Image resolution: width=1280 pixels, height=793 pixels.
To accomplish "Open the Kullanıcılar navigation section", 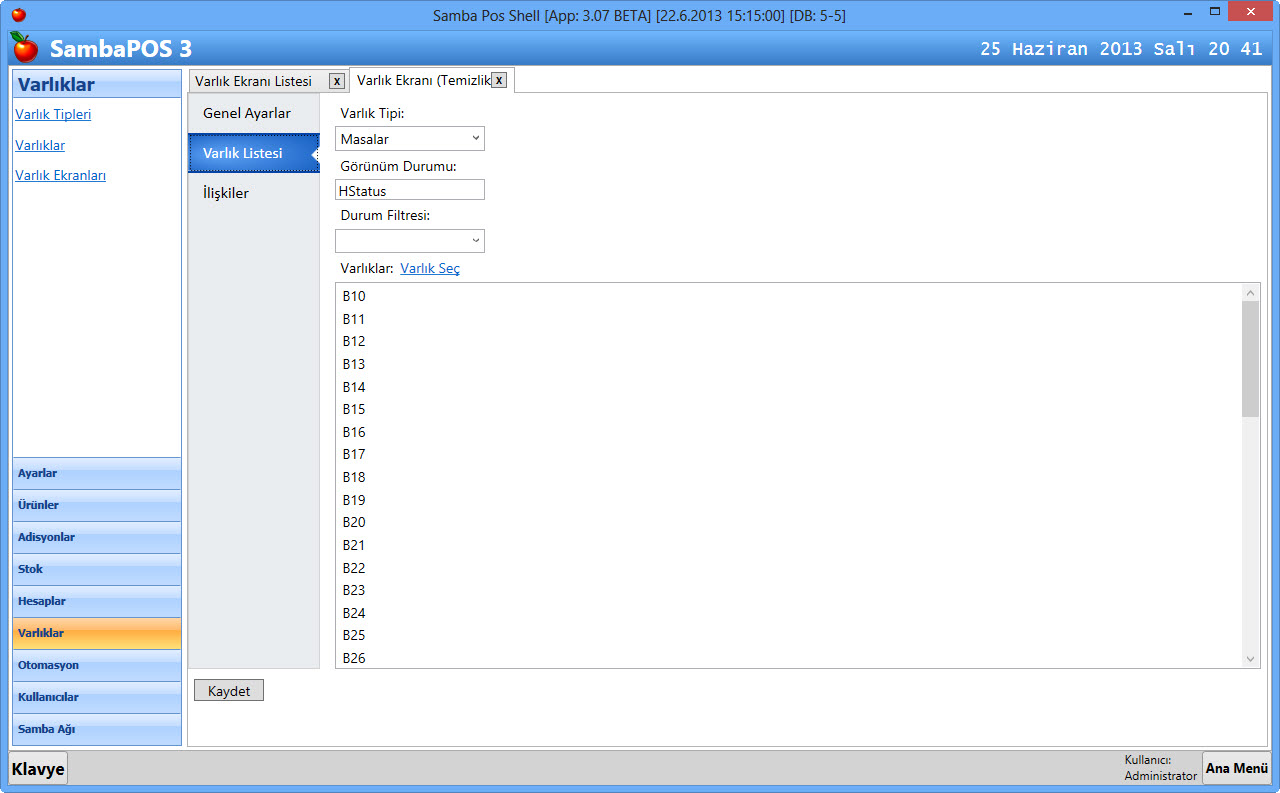I will 97,697.
